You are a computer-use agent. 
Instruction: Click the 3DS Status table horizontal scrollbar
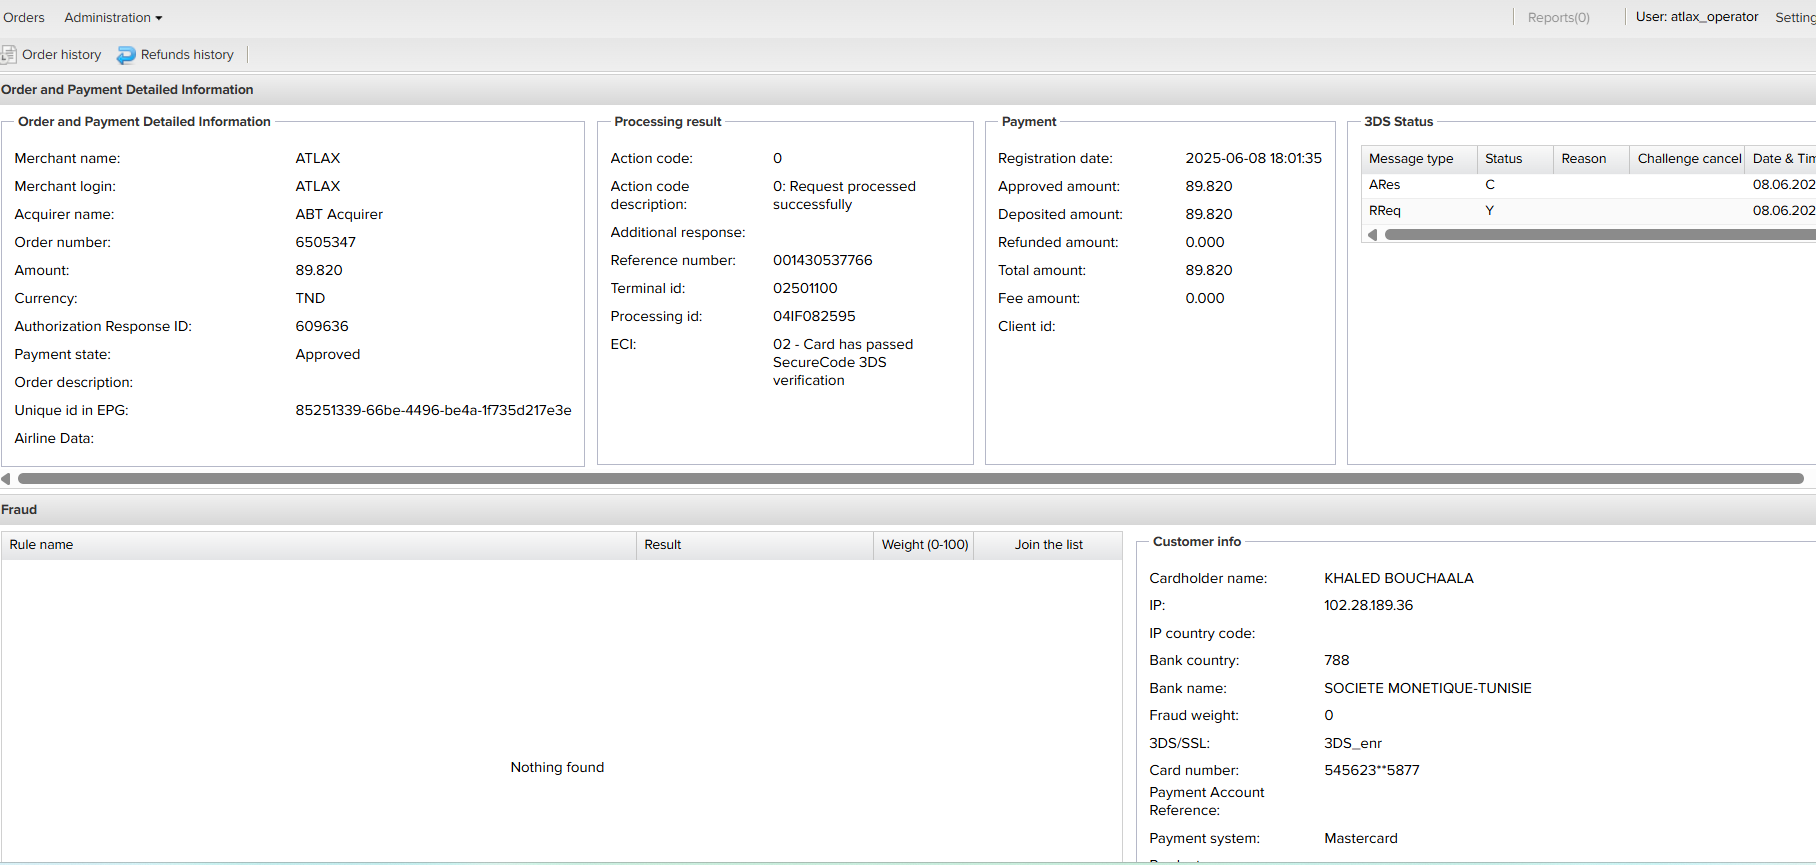click(x=1600, y=235)
